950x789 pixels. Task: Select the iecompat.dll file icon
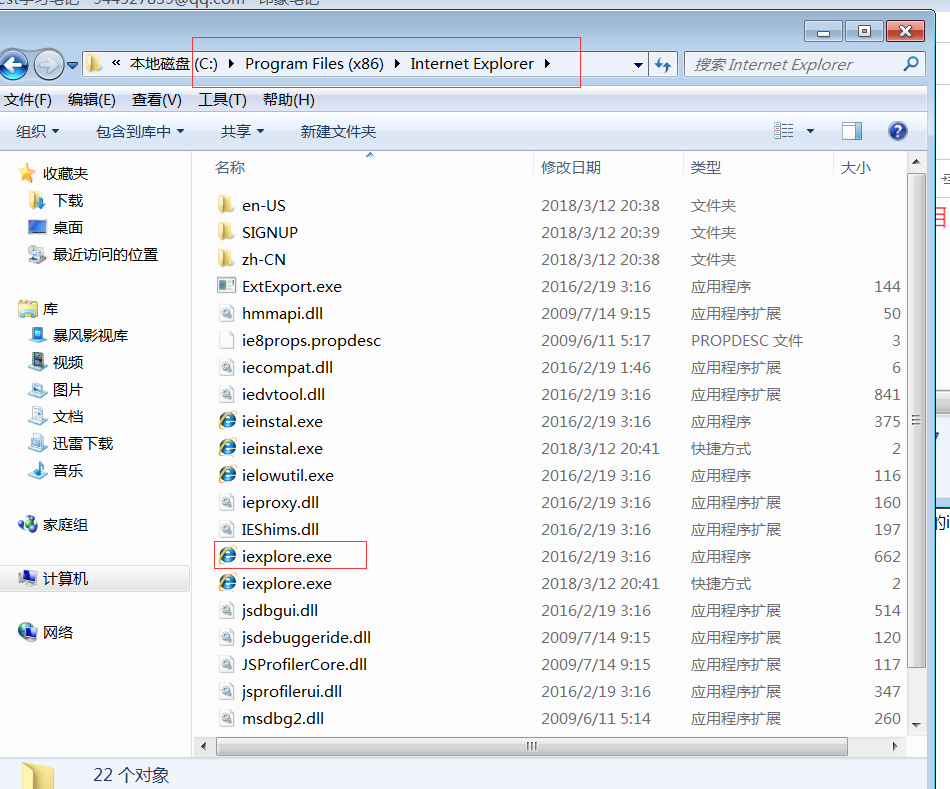(x=227, y=367)
